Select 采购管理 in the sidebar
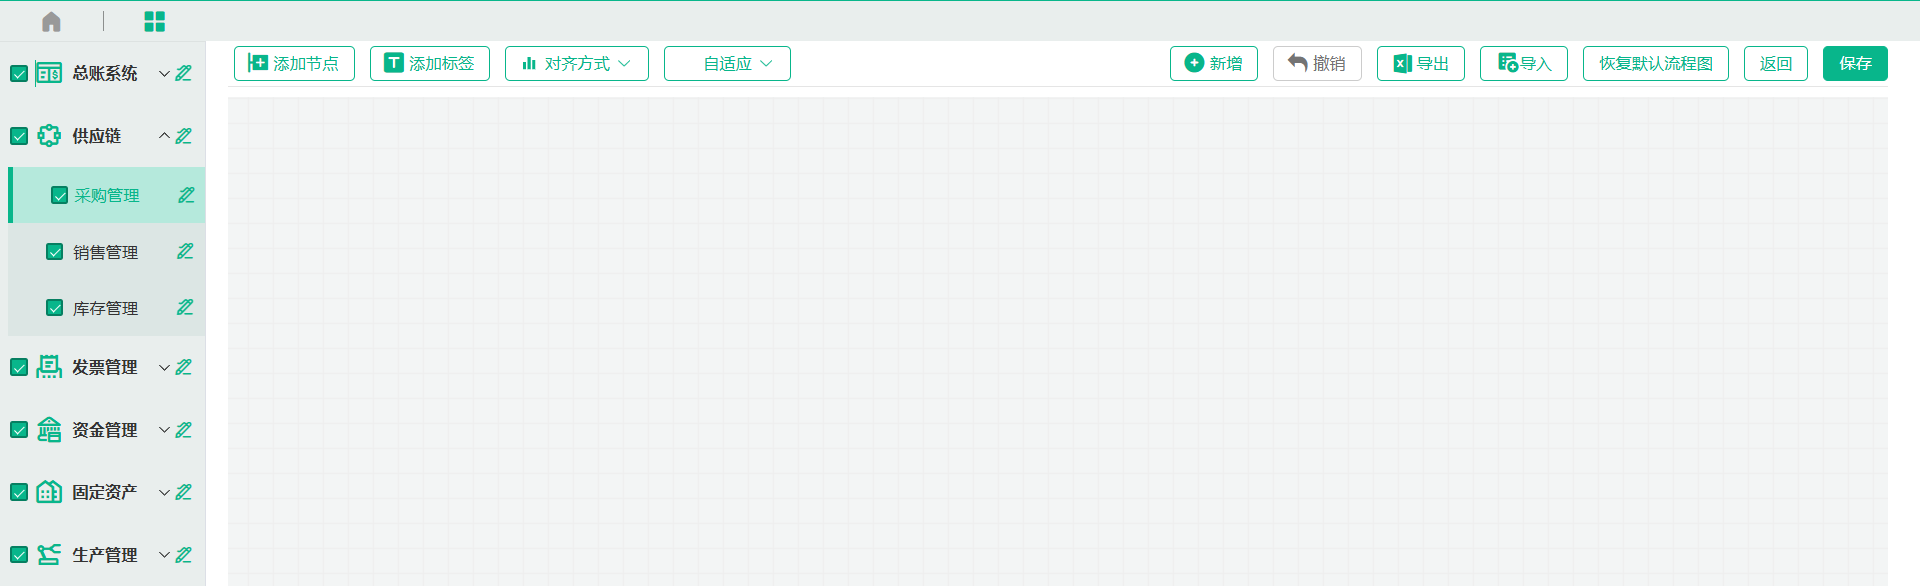The height and width of the screenshot is (586, 1920). (x=107, y=195)
